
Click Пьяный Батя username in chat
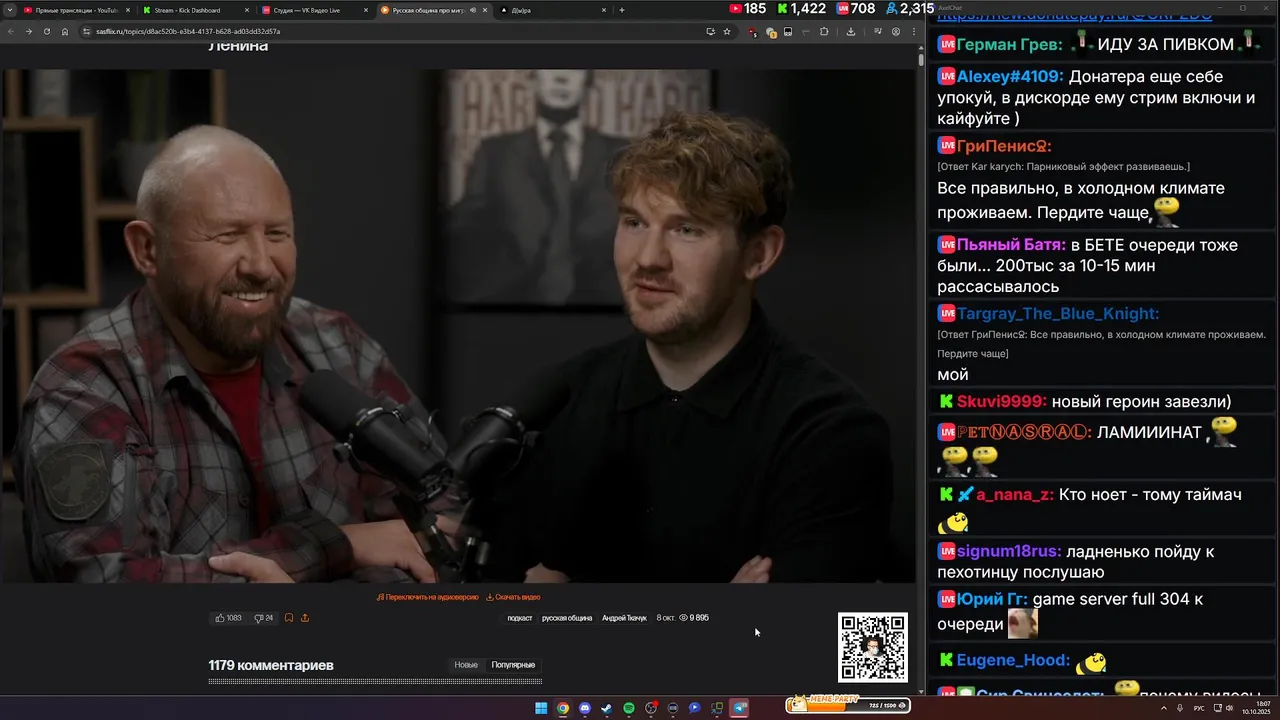pos(1011,245)
